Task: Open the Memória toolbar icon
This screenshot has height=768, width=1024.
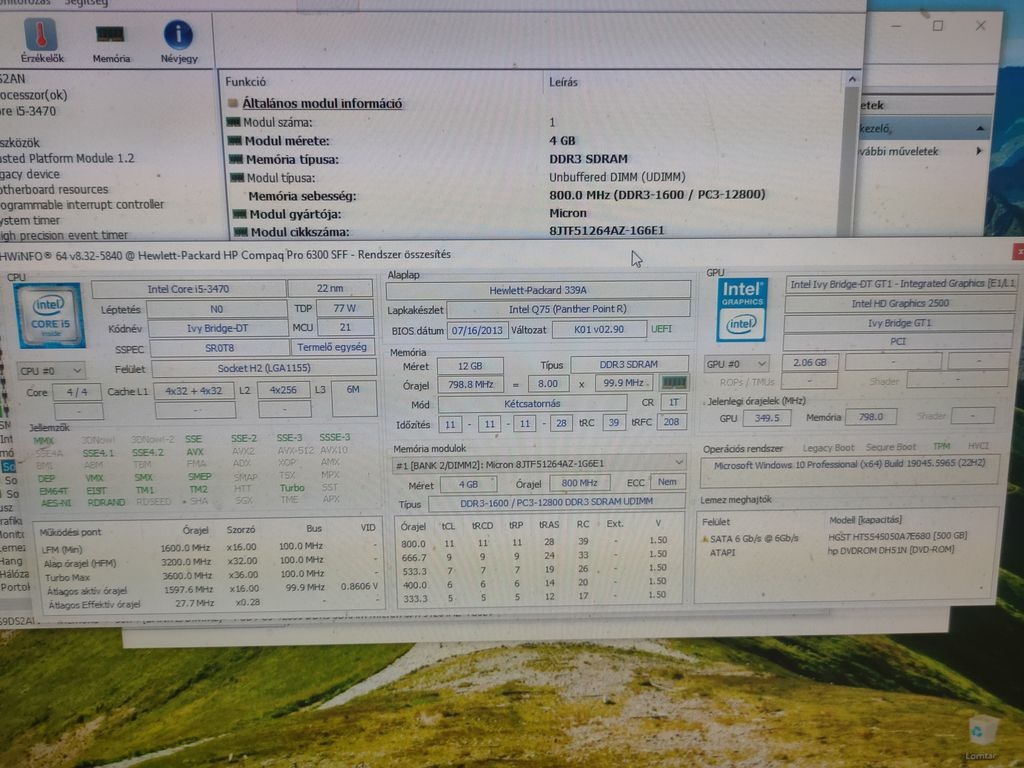Action: pyautogui.click(x=110, y=43)
